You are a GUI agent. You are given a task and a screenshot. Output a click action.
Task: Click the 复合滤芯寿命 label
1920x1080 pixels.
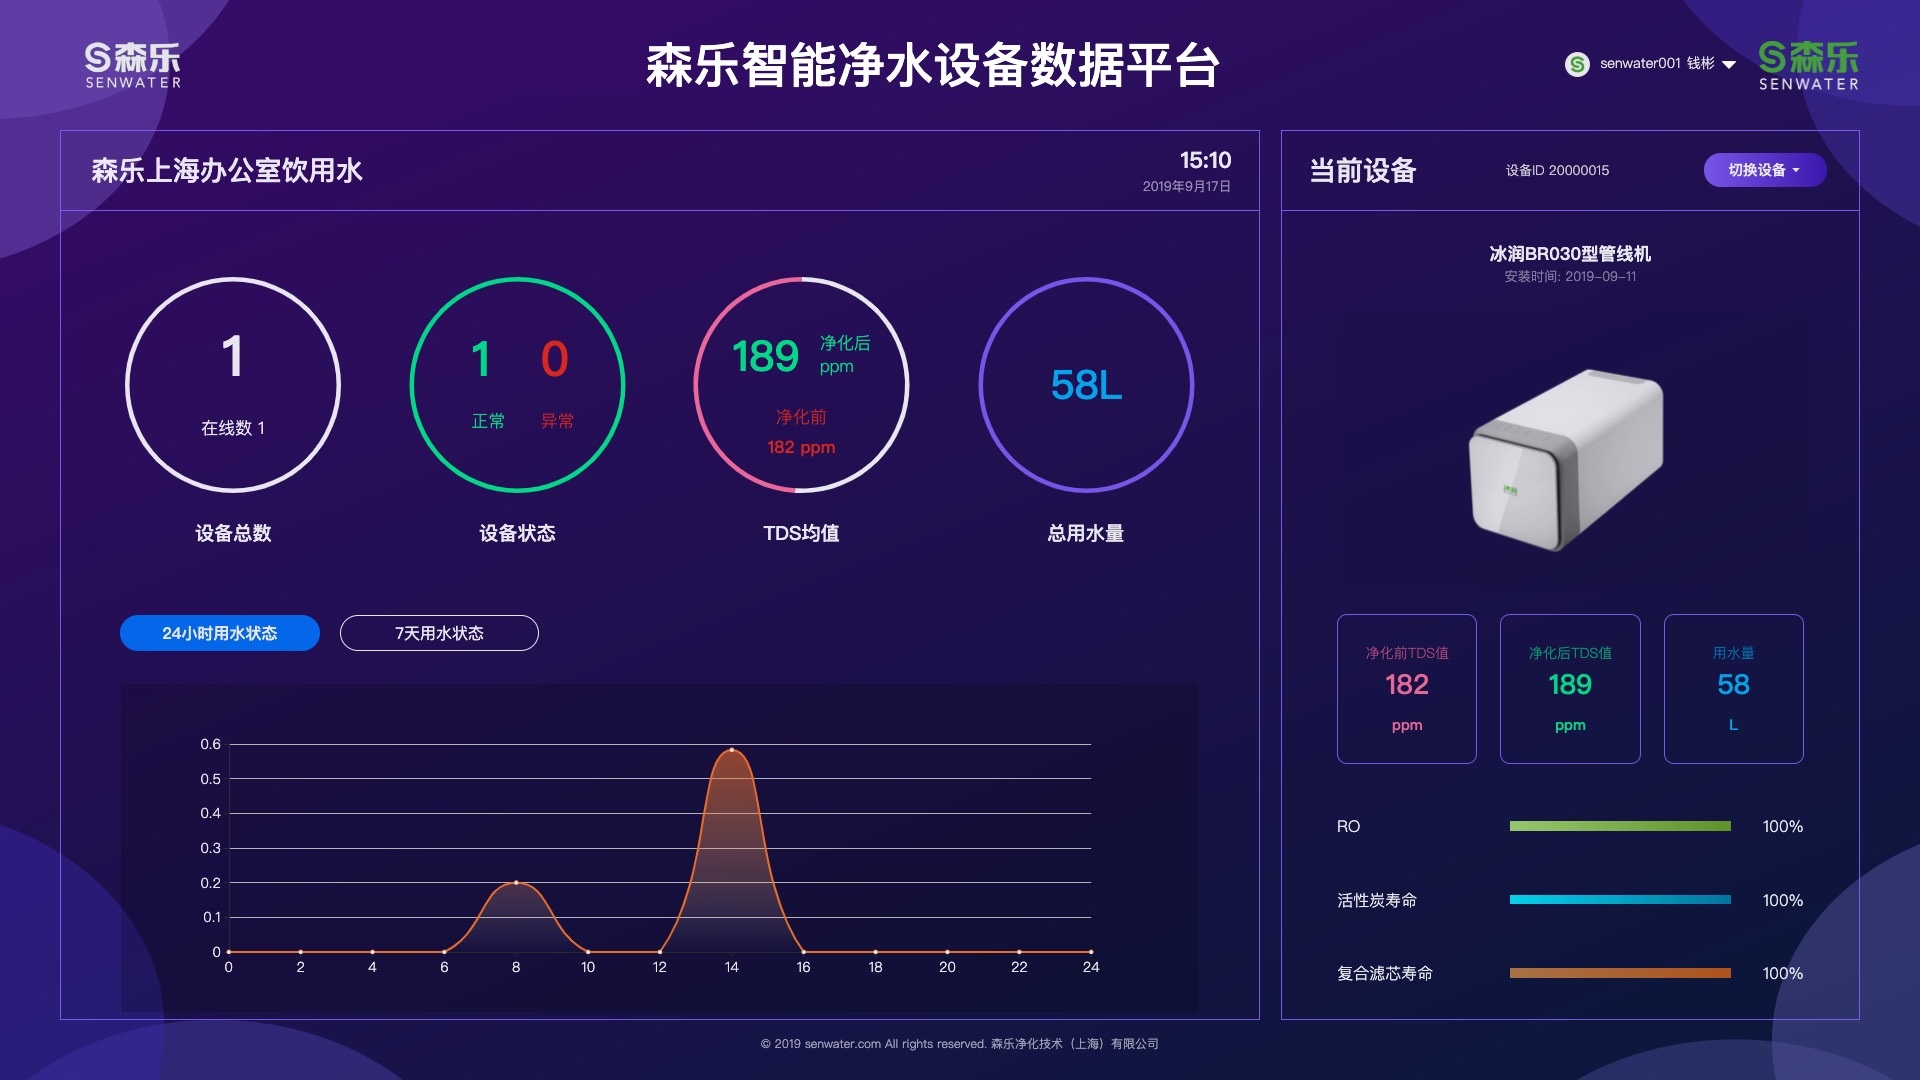click(x=1385, y=974)
